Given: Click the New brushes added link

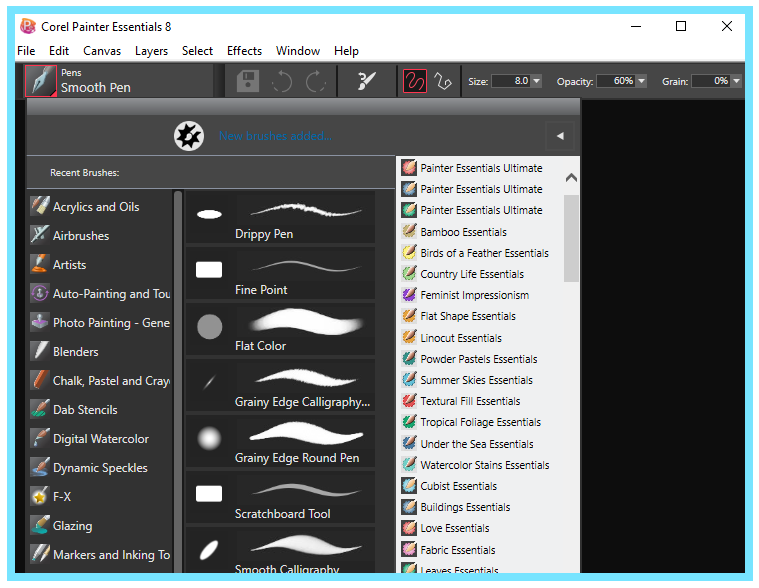Looking at the screenshot, I should [x=275, y=136].
